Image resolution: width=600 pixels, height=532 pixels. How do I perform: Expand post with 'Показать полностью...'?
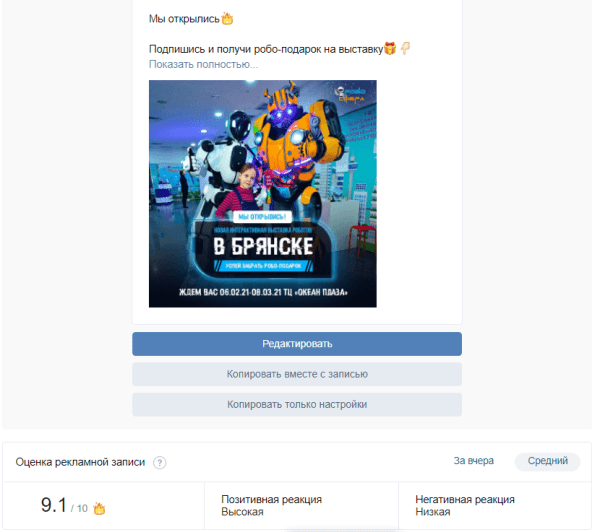tap(203, 64)
